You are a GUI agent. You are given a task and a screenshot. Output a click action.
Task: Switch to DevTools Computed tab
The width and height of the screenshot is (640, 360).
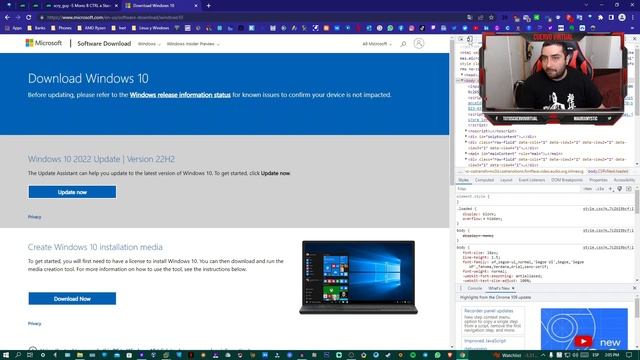pyautogui.click(x=484, y=180)
